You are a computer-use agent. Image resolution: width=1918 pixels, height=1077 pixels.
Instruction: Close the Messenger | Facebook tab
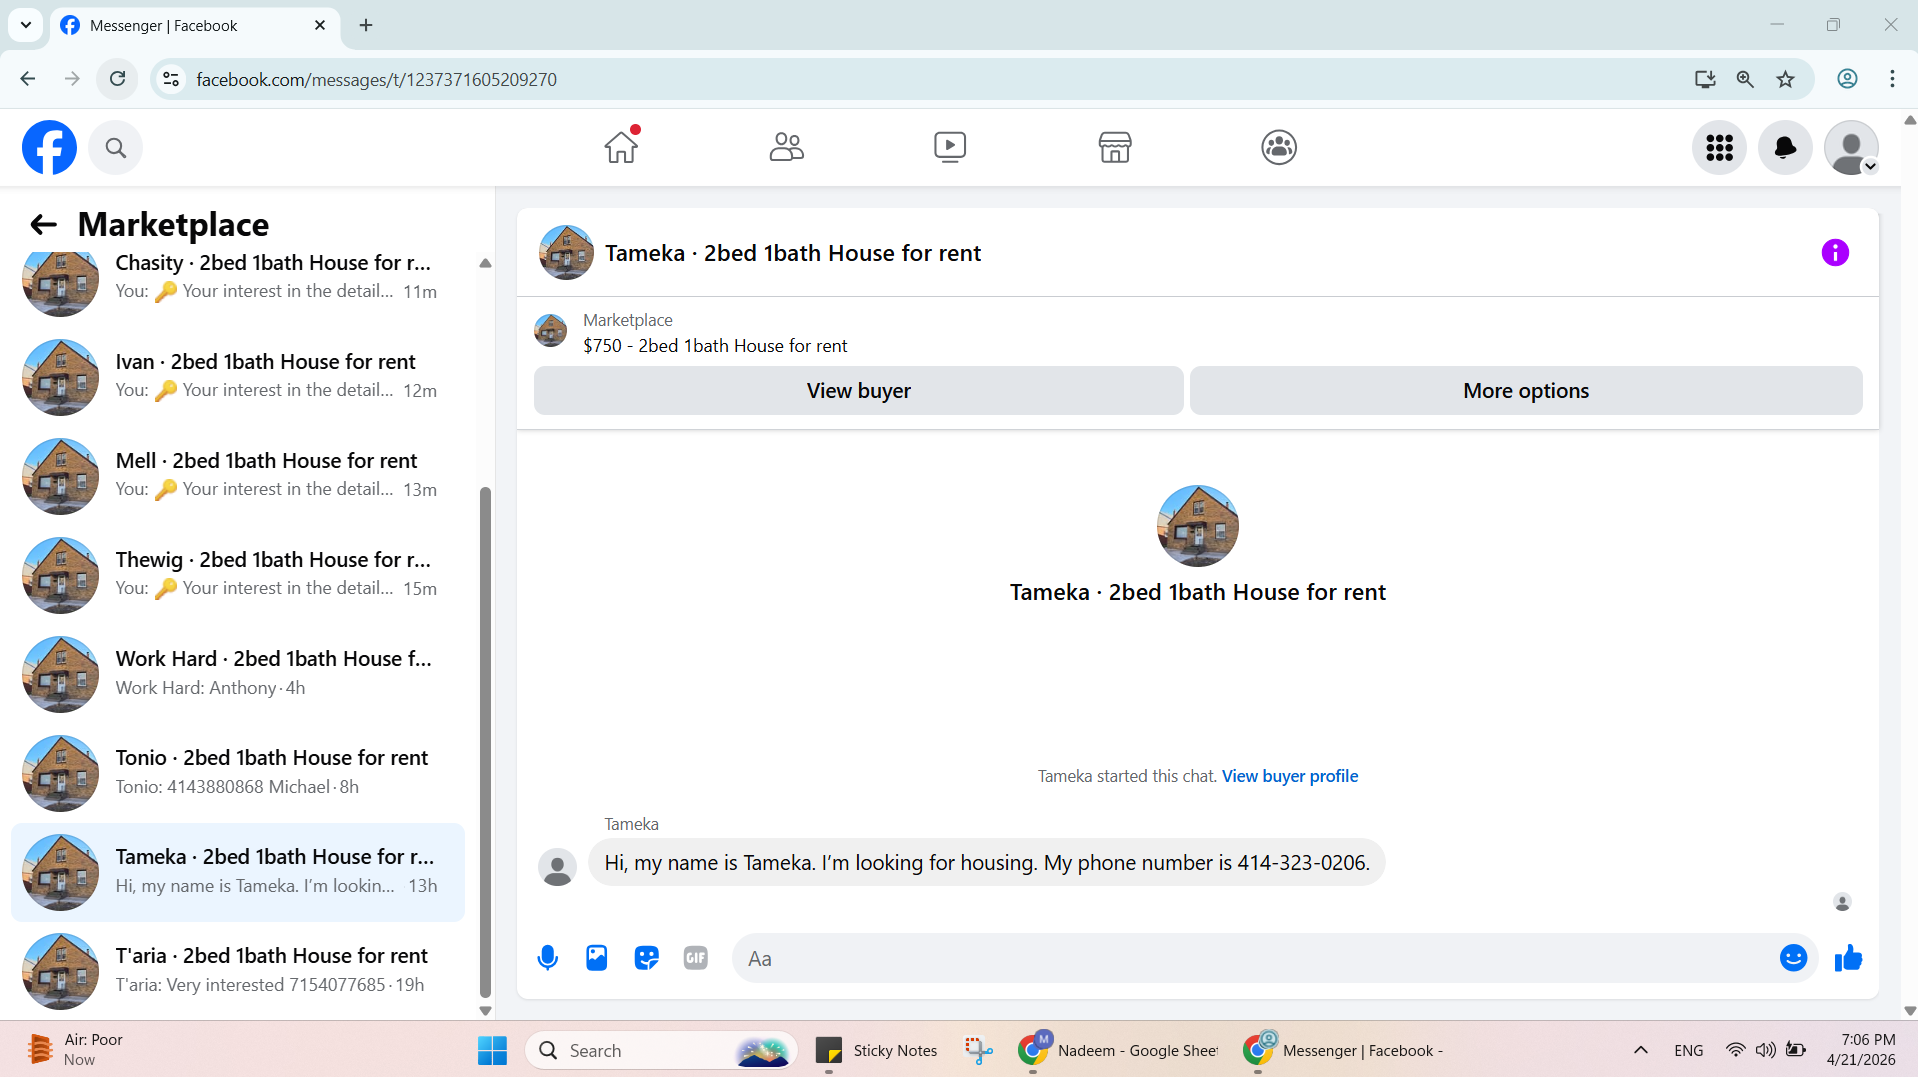tap(320, 25)
